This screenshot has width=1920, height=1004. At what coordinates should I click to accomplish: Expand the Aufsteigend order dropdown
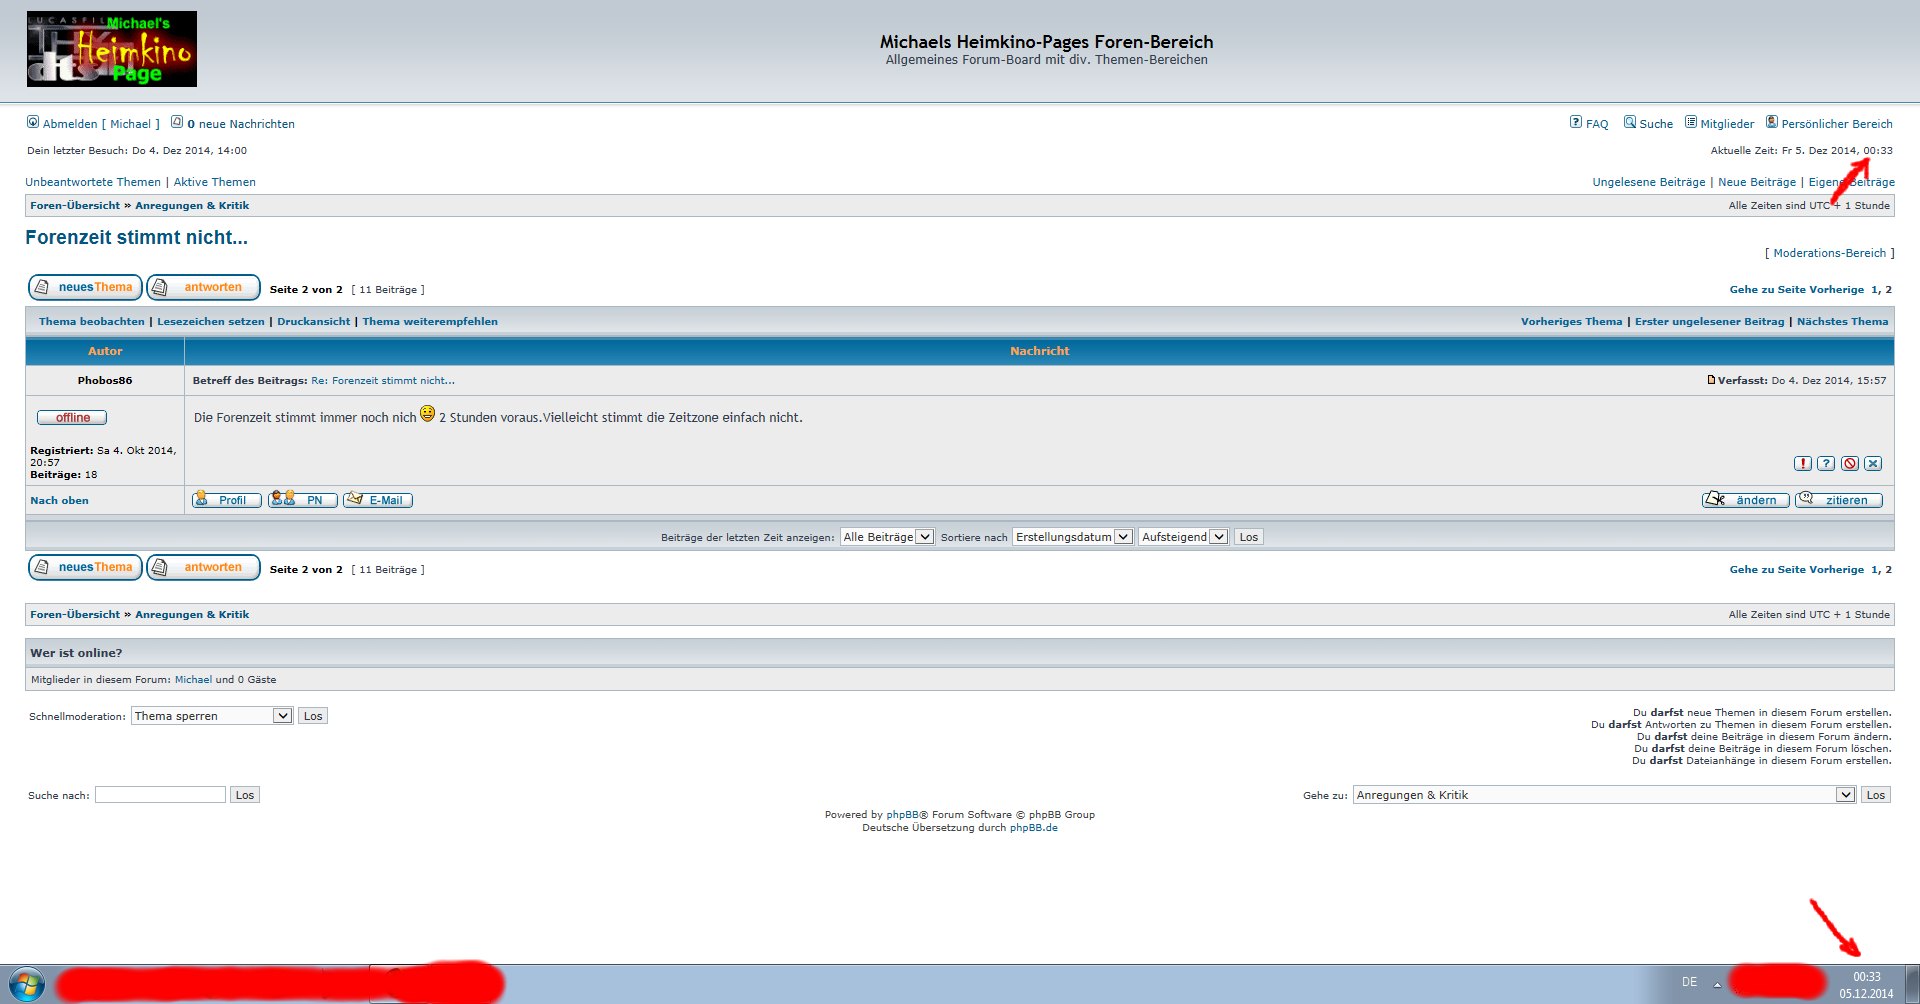click(x=1183, y=537)
